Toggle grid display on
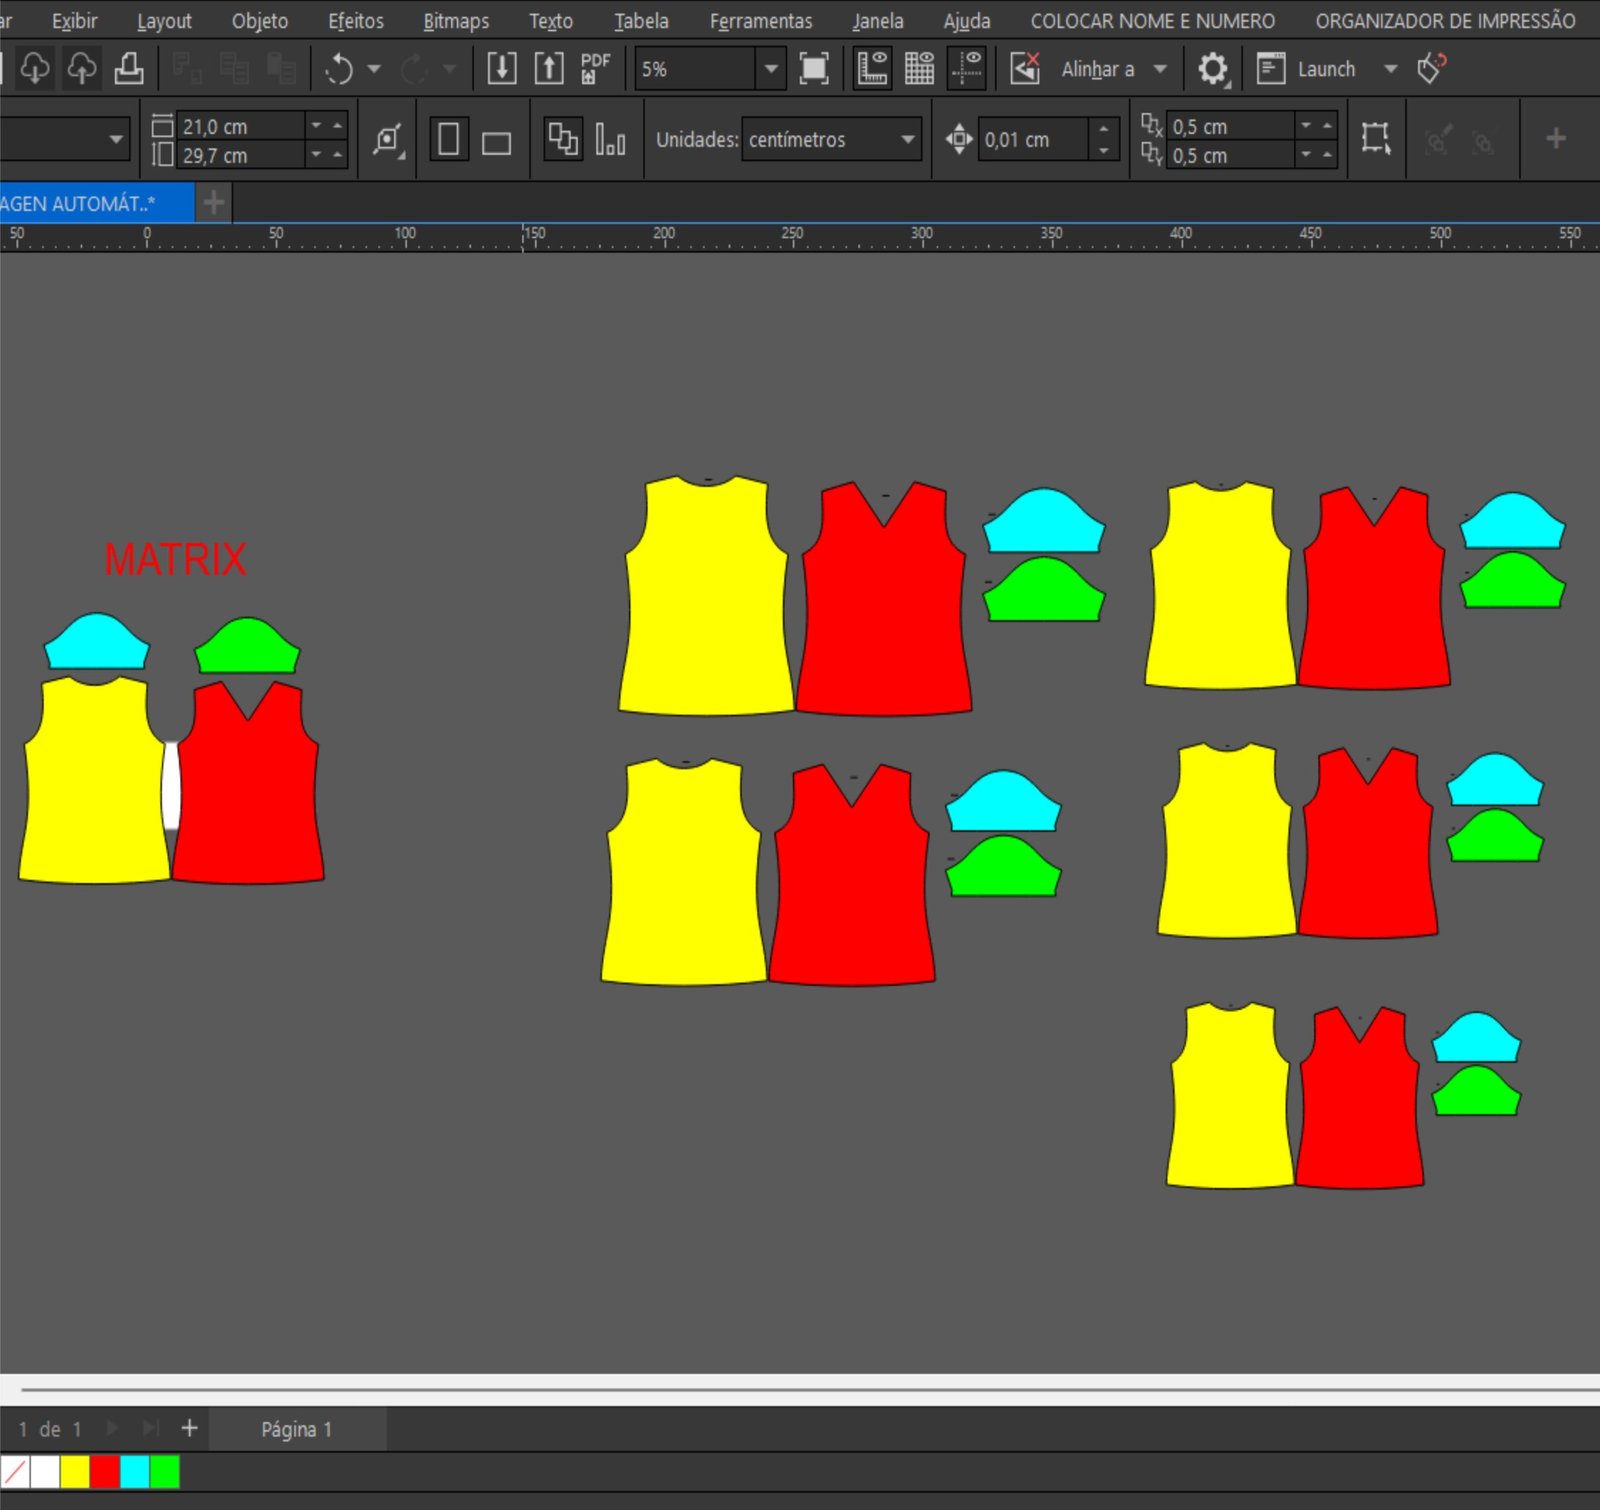This screenshot has height=1510, width=1600. click(x=919, y=69)
